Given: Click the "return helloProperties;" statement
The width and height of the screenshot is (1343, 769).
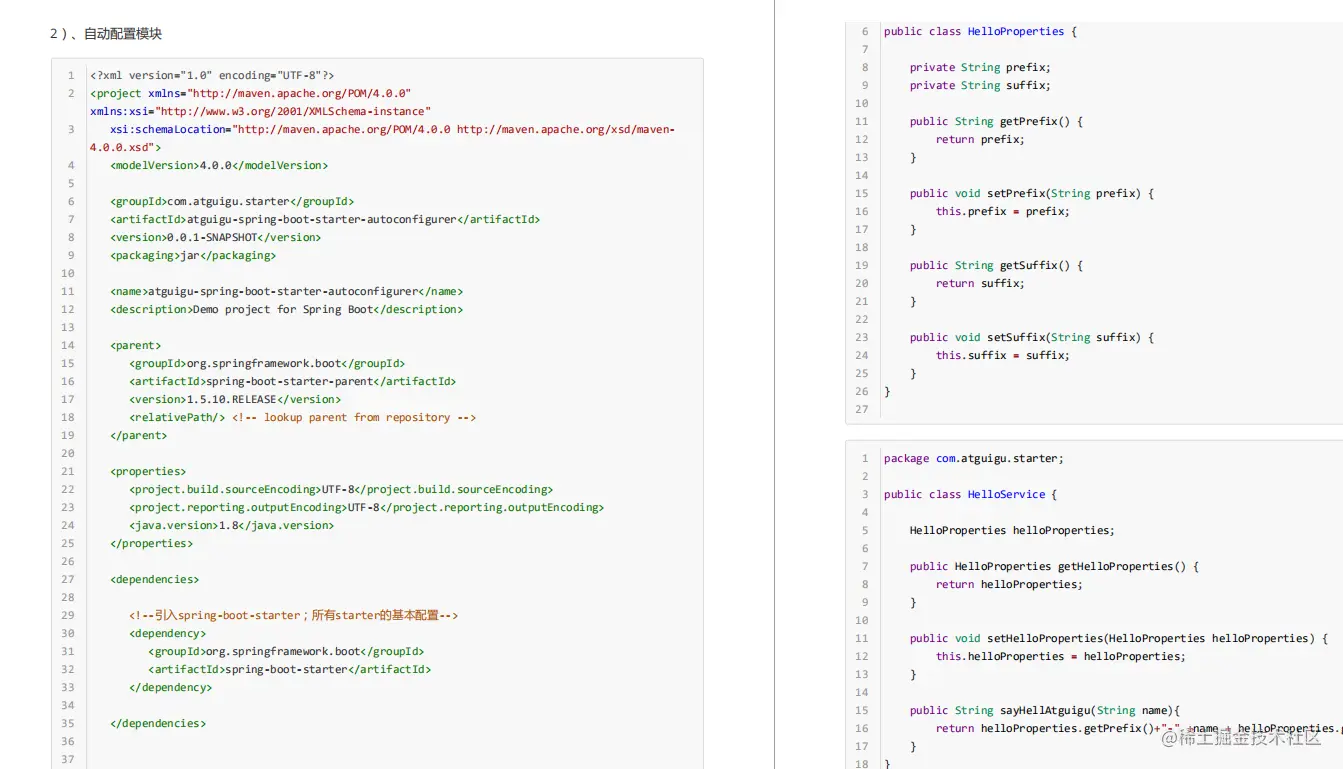Looking at the screenshot, I should click(1010, 584).
